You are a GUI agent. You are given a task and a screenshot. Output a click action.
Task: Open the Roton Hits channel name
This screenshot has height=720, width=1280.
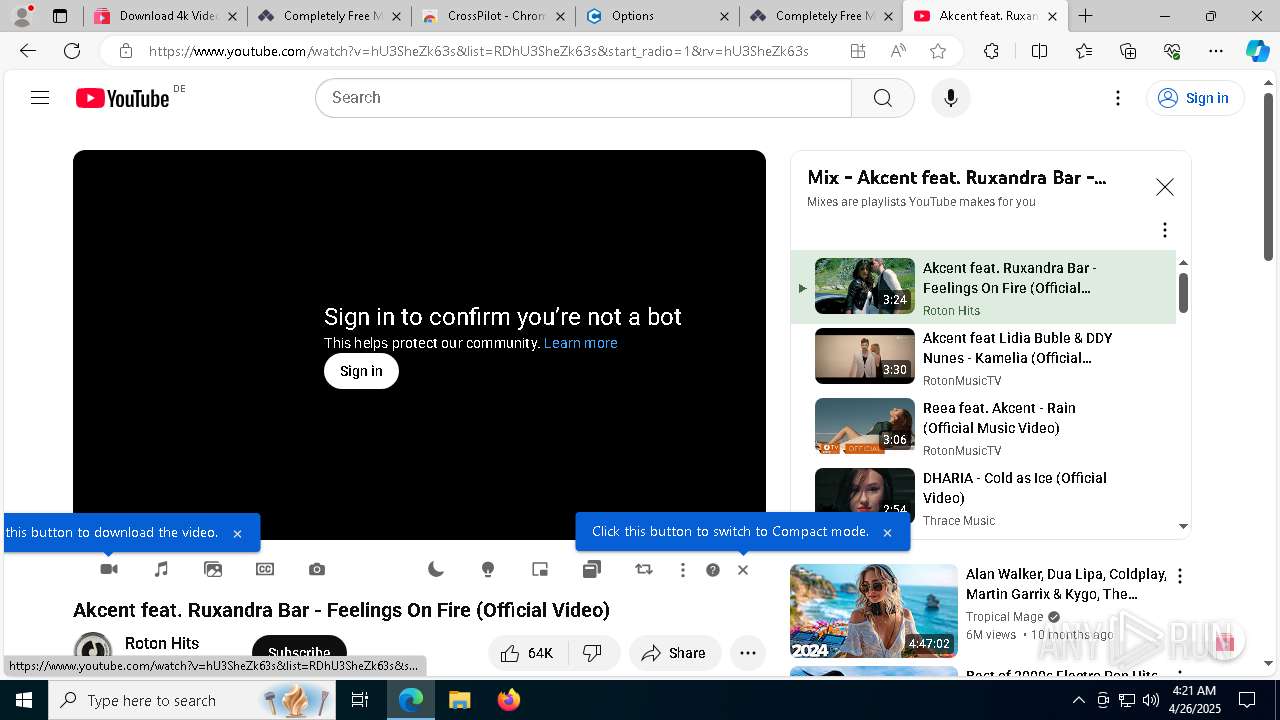coord(162,643)
